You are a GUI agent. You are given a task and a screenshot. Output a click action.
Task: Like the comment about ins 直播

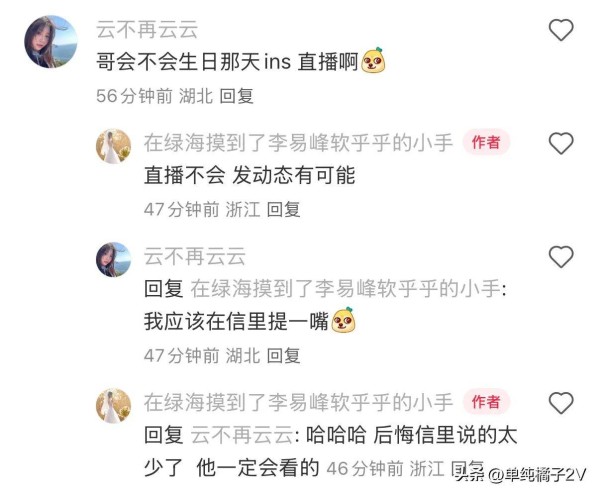561,30
